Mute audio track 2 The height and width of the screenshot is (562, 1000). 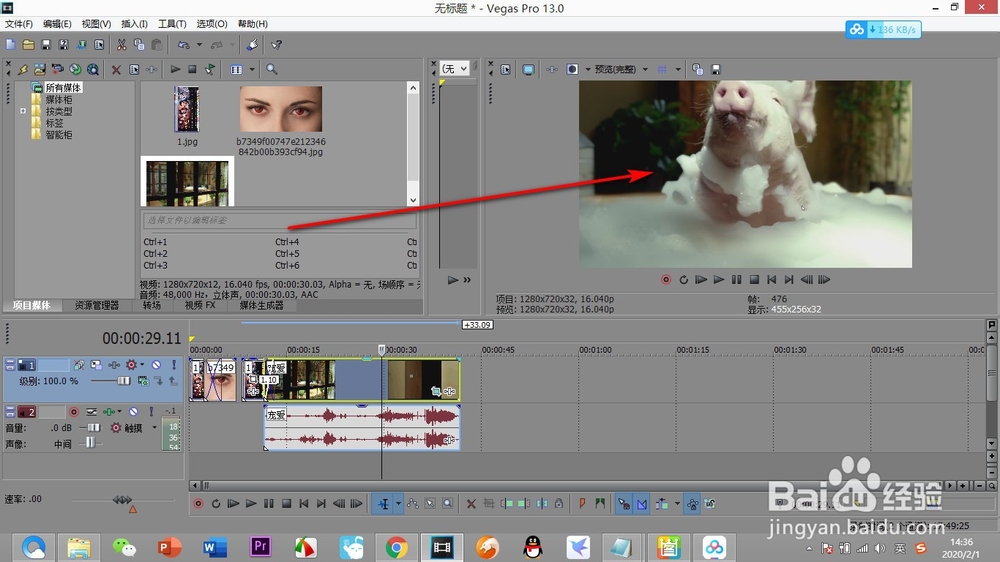133,412
